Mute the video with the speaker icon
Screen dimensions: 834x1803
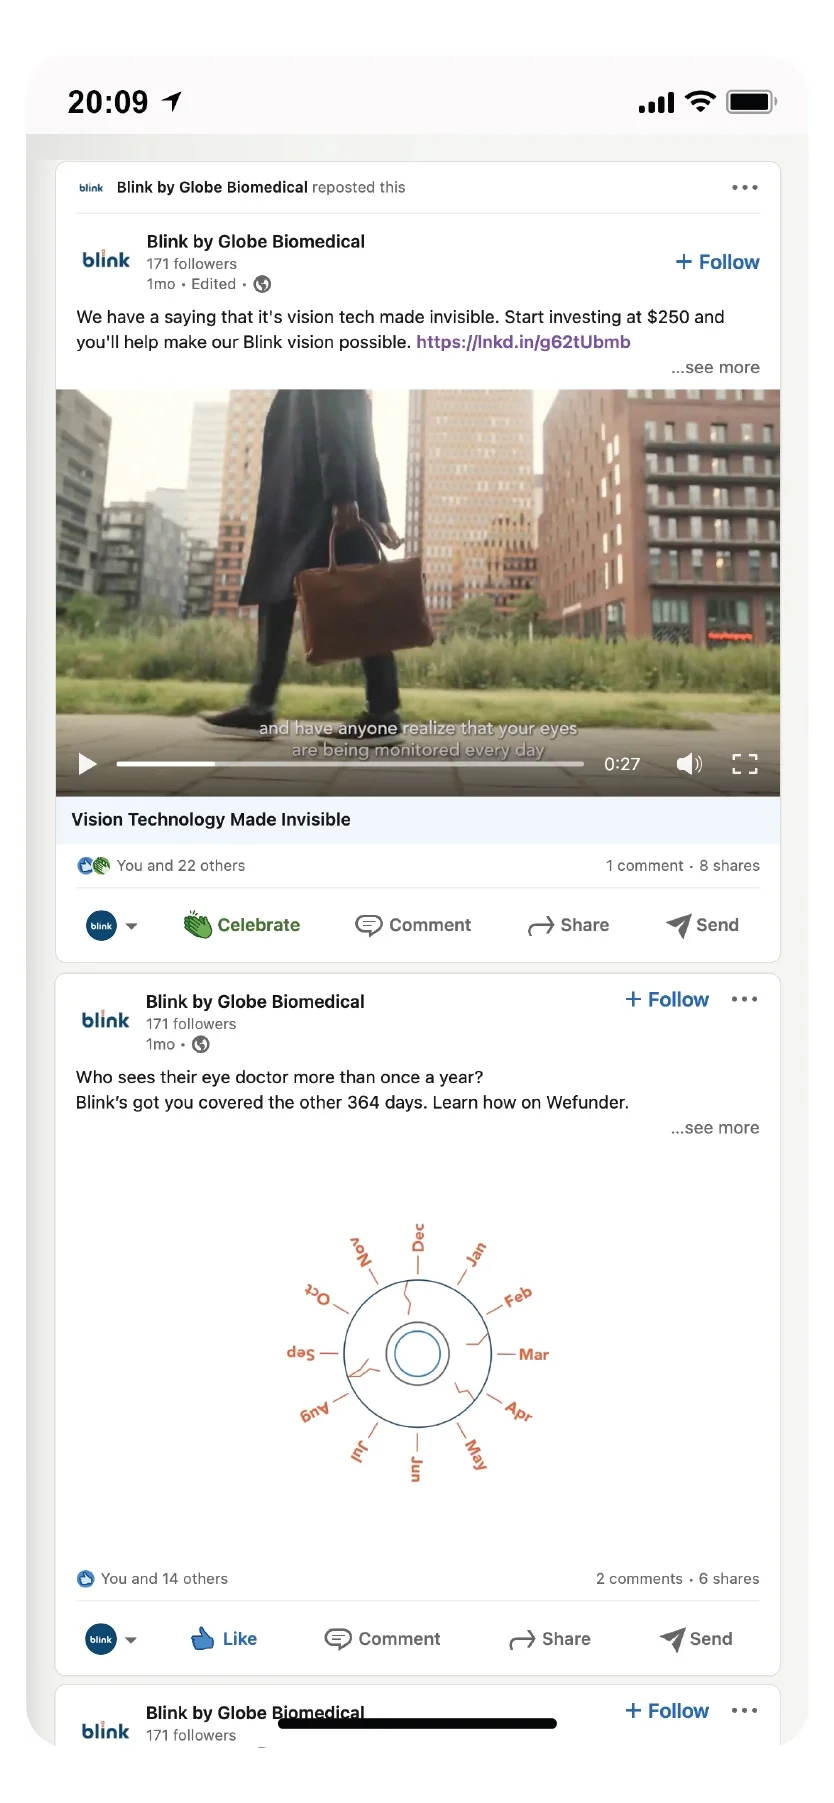coord(689,764)
